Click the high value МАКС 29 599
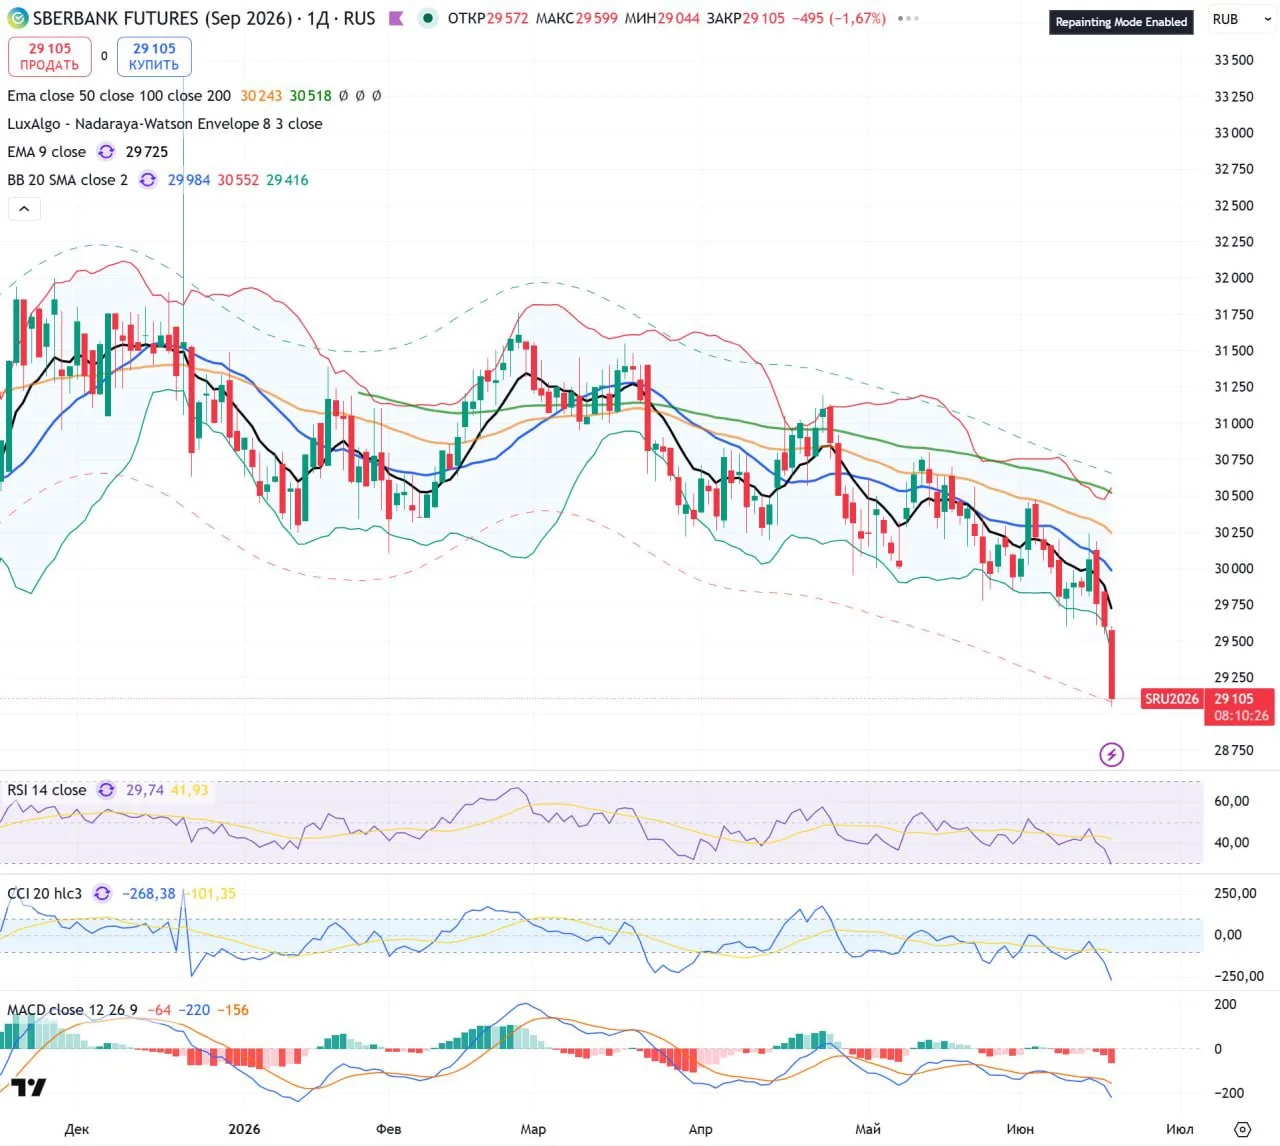This screenshot has height=1146, width=1280. (577, 18)
